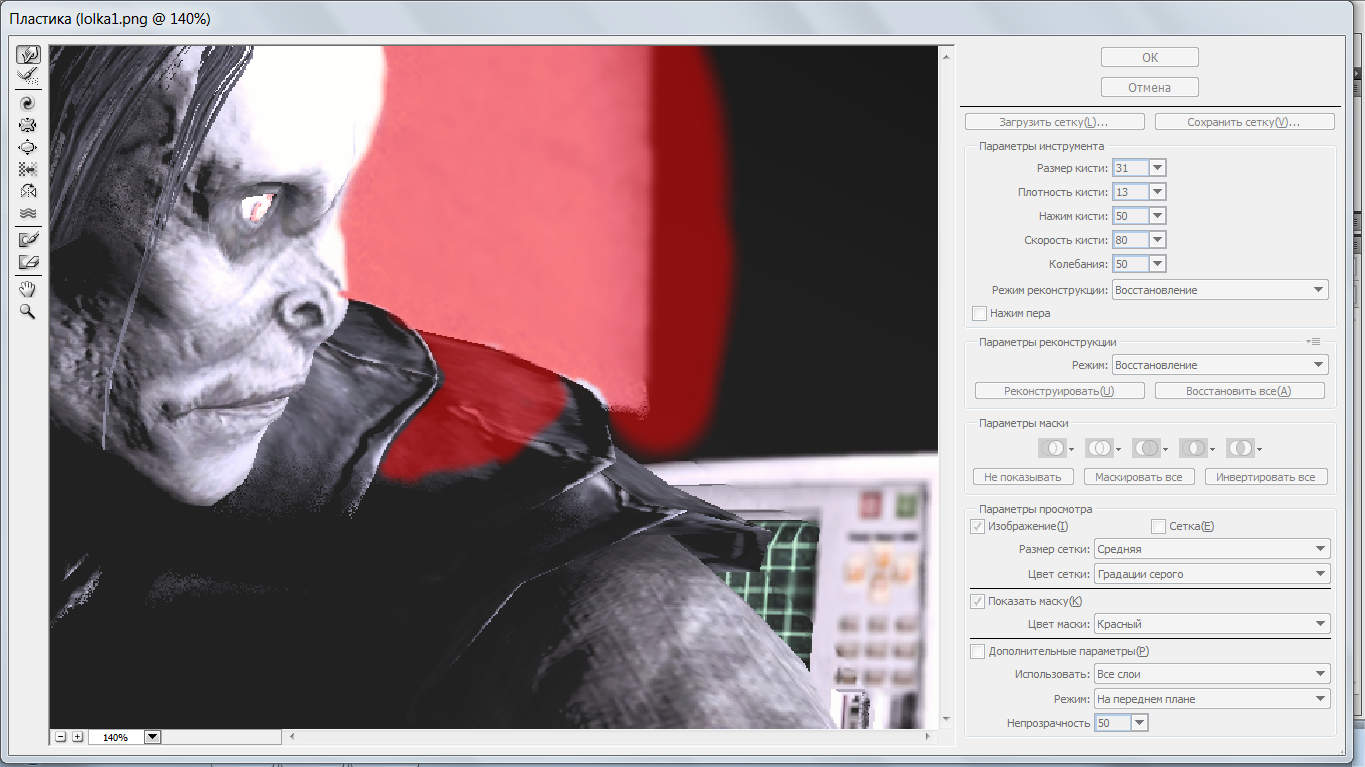Open the 140% zoom level dropdown arrow
The image size is (1365, 767).
[153, 737]
